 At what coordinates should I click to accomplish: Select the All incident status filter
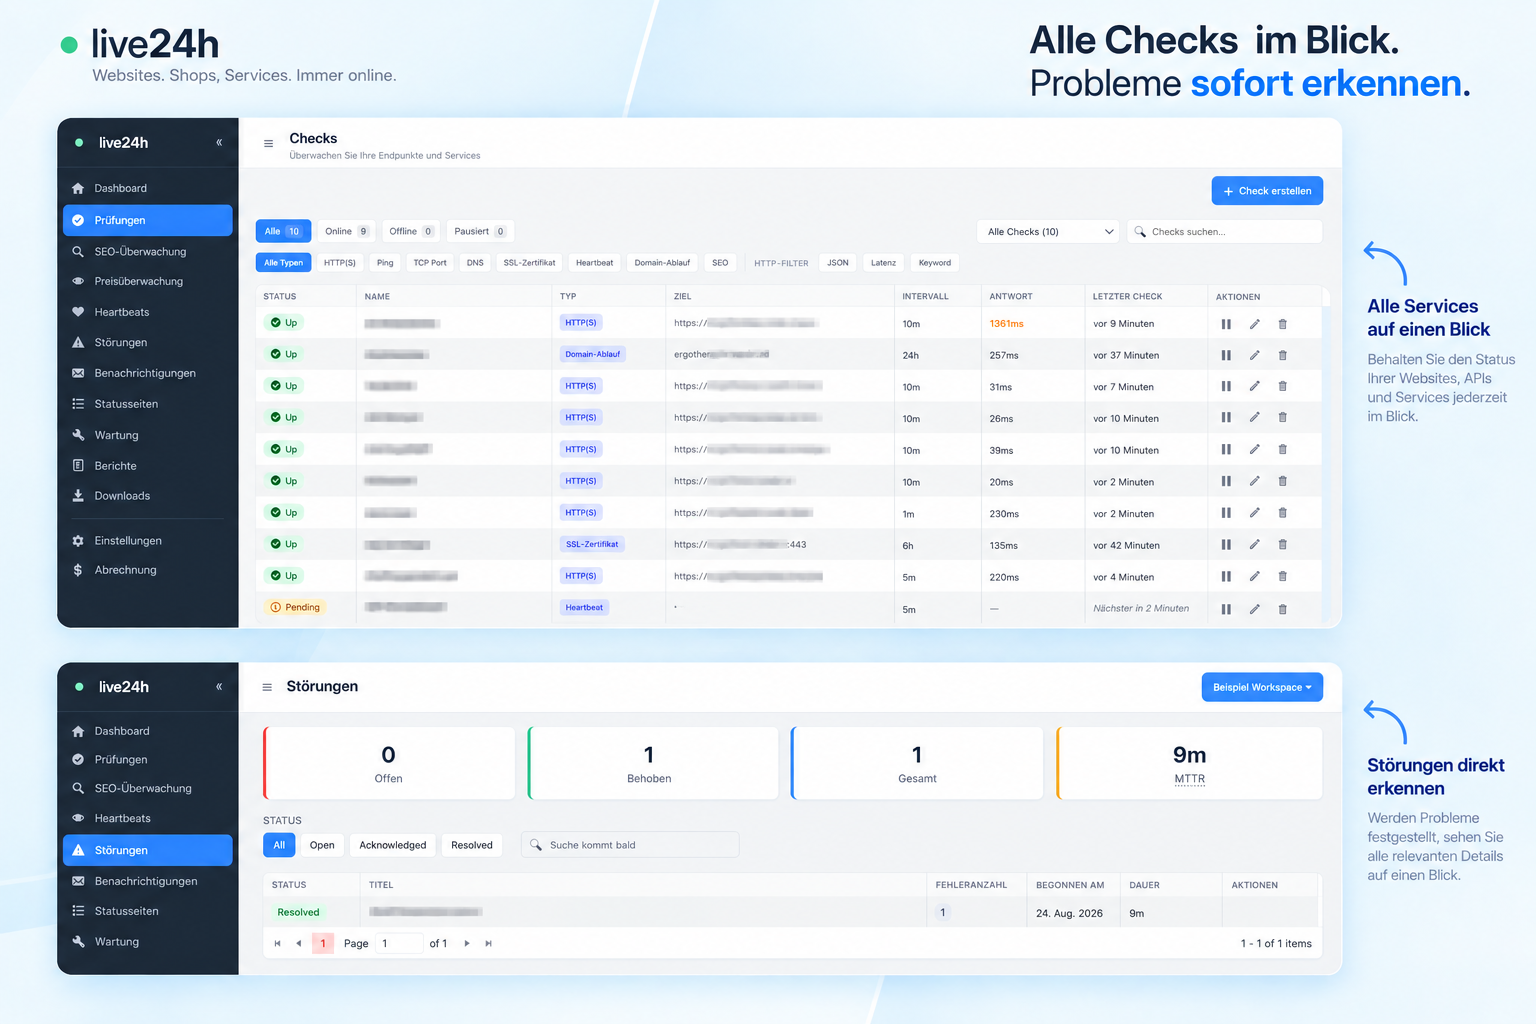click(279, 845)
